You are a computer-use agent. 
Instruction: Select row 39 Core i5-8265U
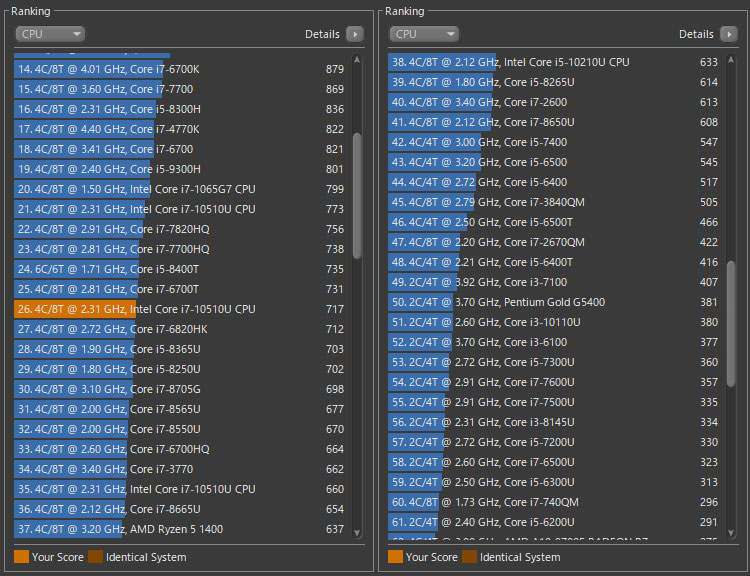[x=555, y=82]
